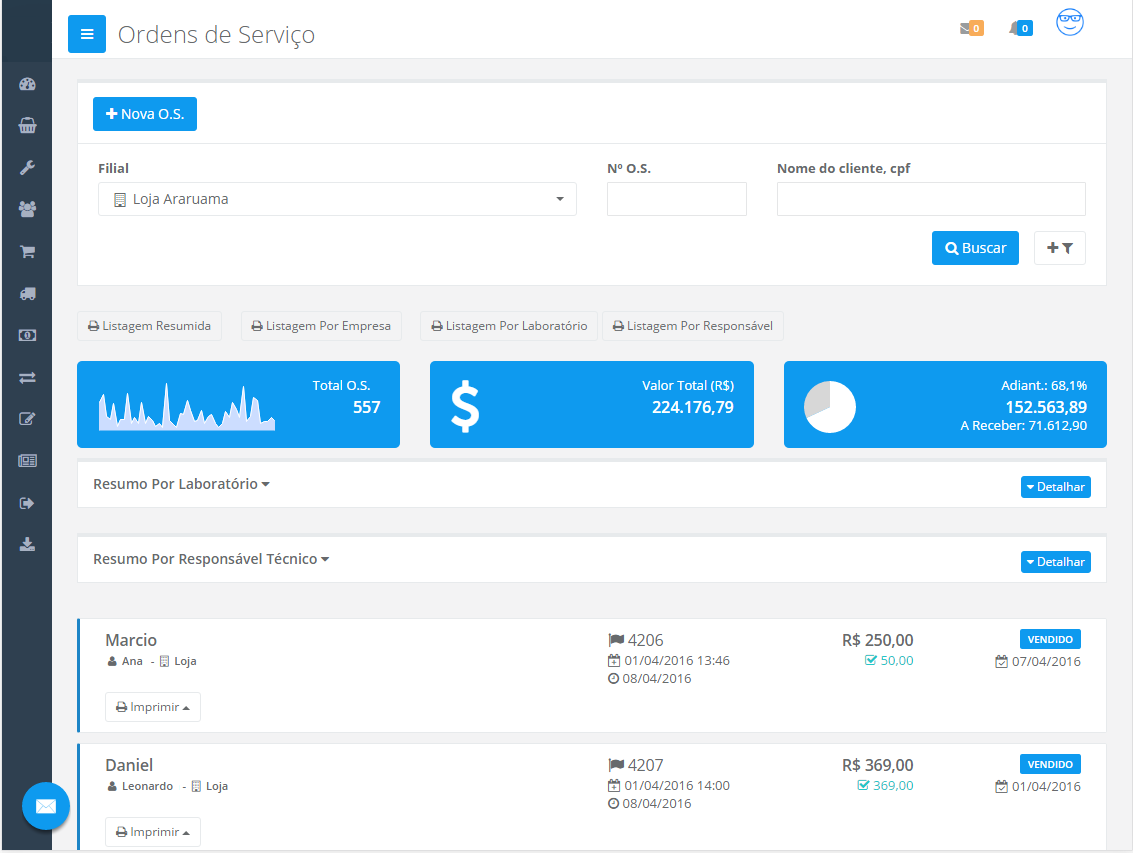Select the wrench icon in the sidebar

point(27,168)
